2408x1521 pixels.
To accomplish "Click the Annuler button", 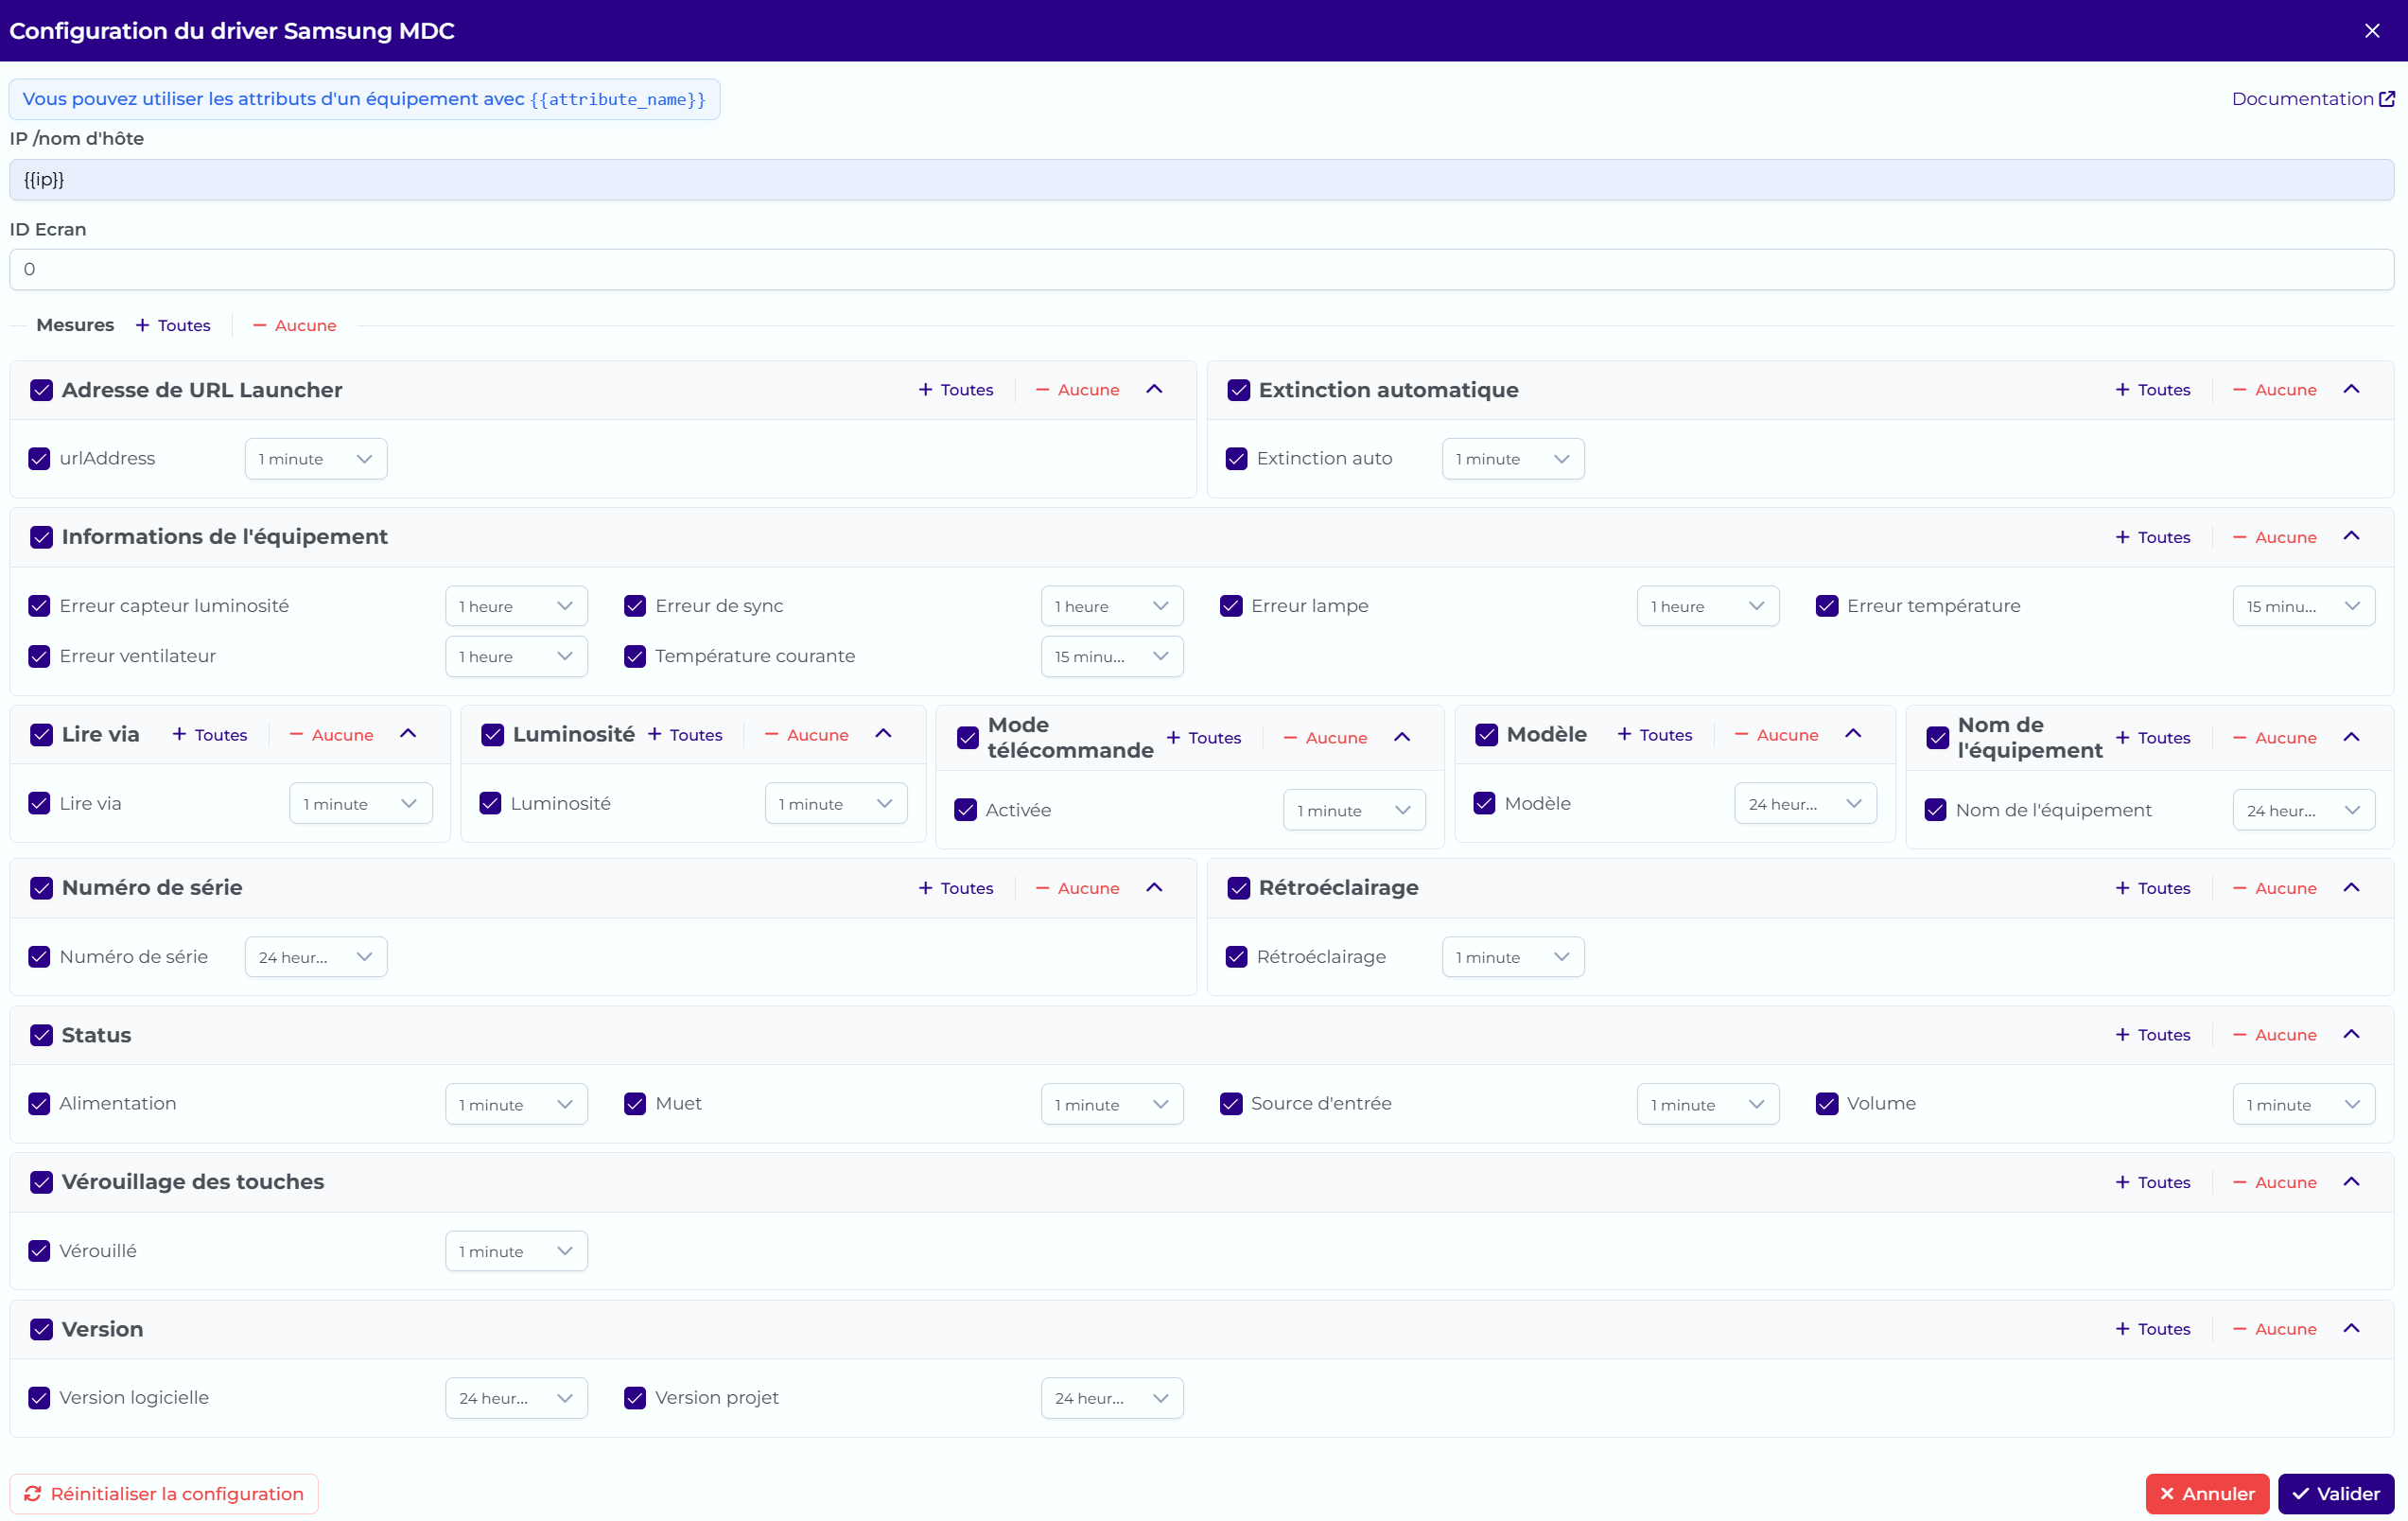I will (2207, 1493).
